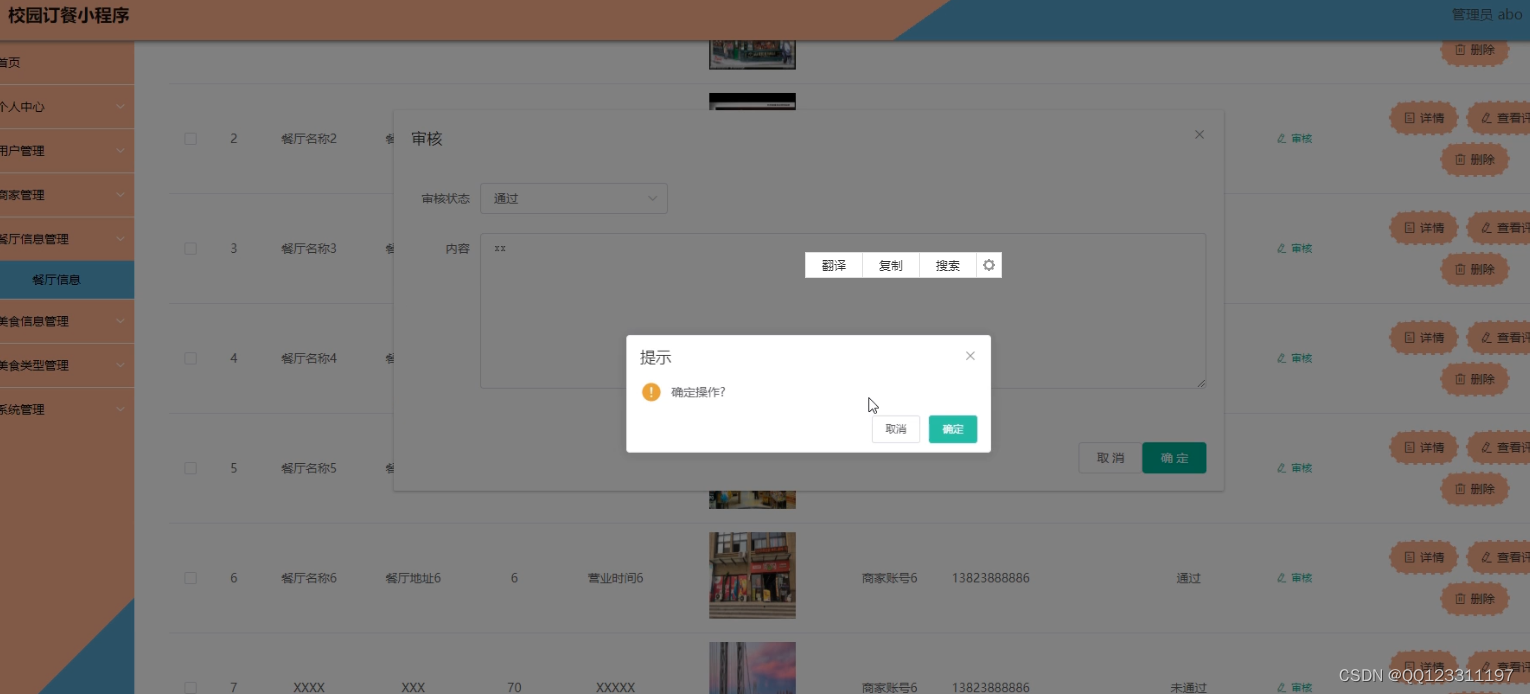The height and width of the screenshot is (694, 1530).
Task: Tick the checkbox for row 4
Action: pos(190,358)
